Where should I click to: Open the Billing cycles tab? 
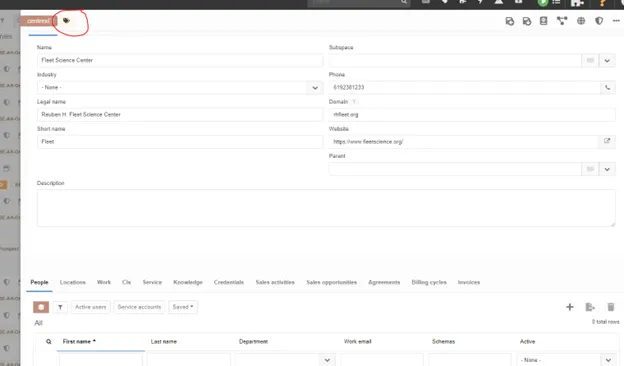tap(429, 282)
